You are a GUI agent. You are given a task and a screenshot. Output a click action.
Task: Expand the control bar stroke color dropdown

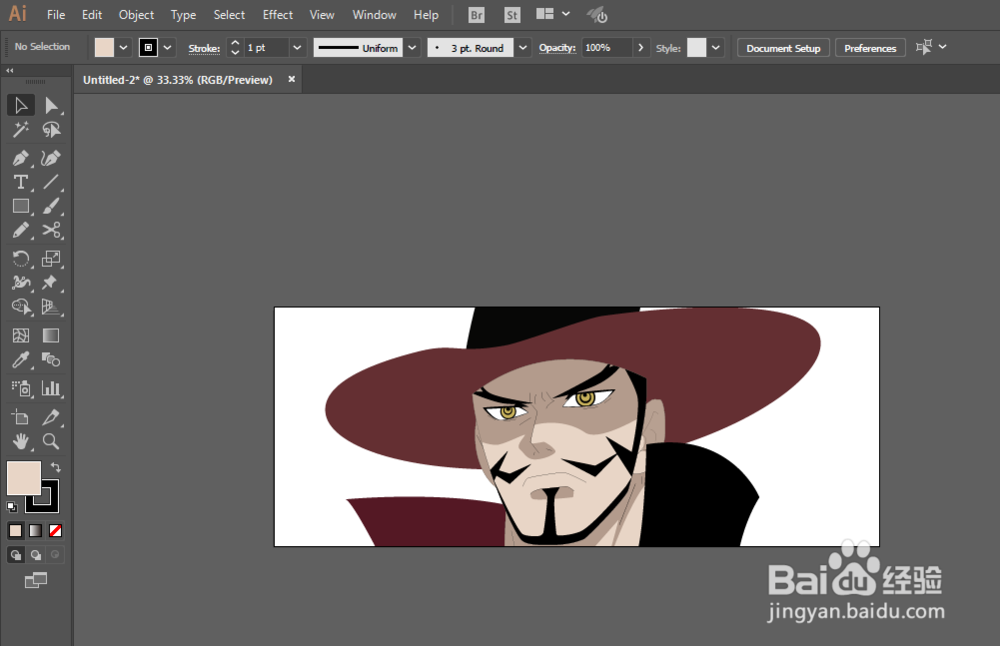pos(167,47)
